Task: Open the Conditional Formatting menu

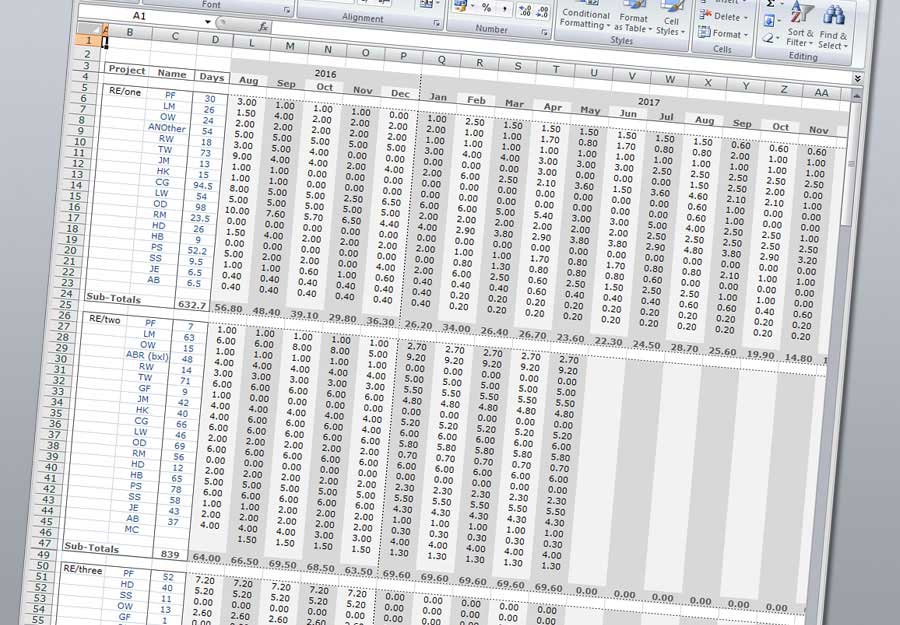Action: click(x=584, y=14)
